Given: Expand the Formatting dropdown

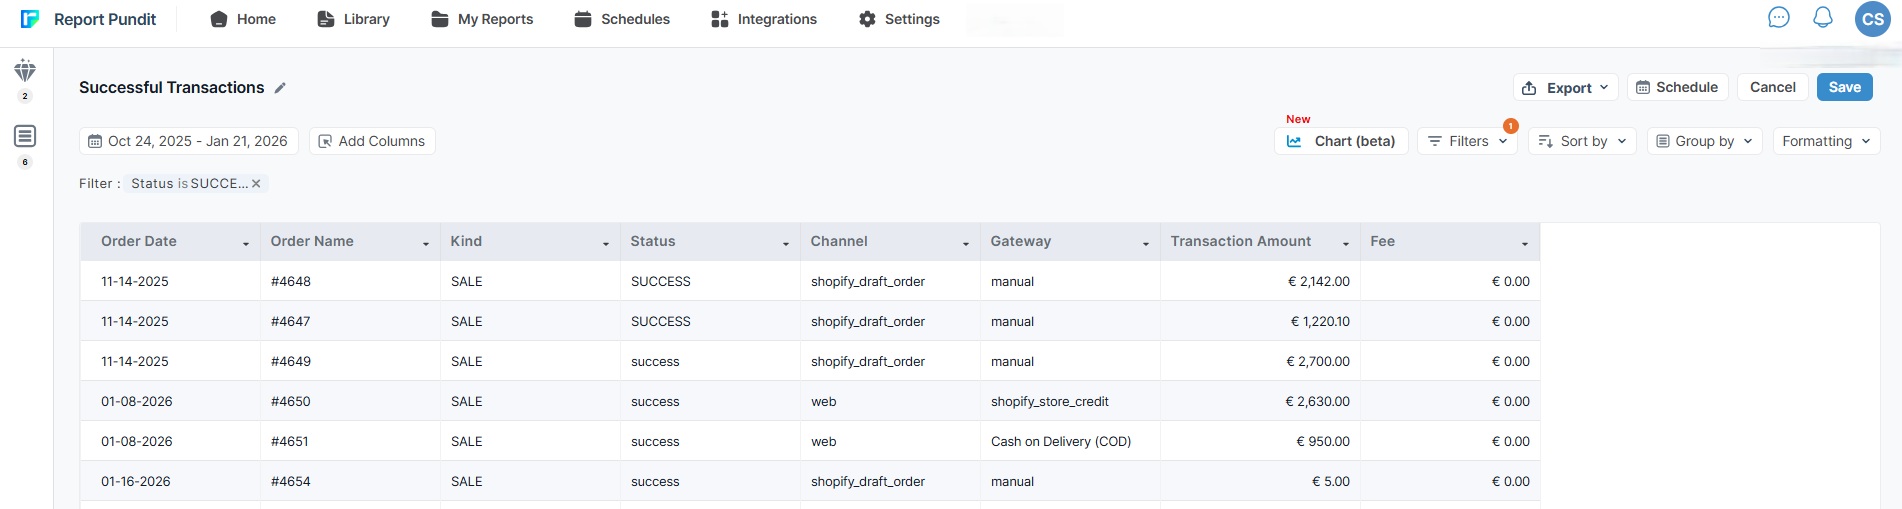Looking at the screenshot, I should 1826,141.
